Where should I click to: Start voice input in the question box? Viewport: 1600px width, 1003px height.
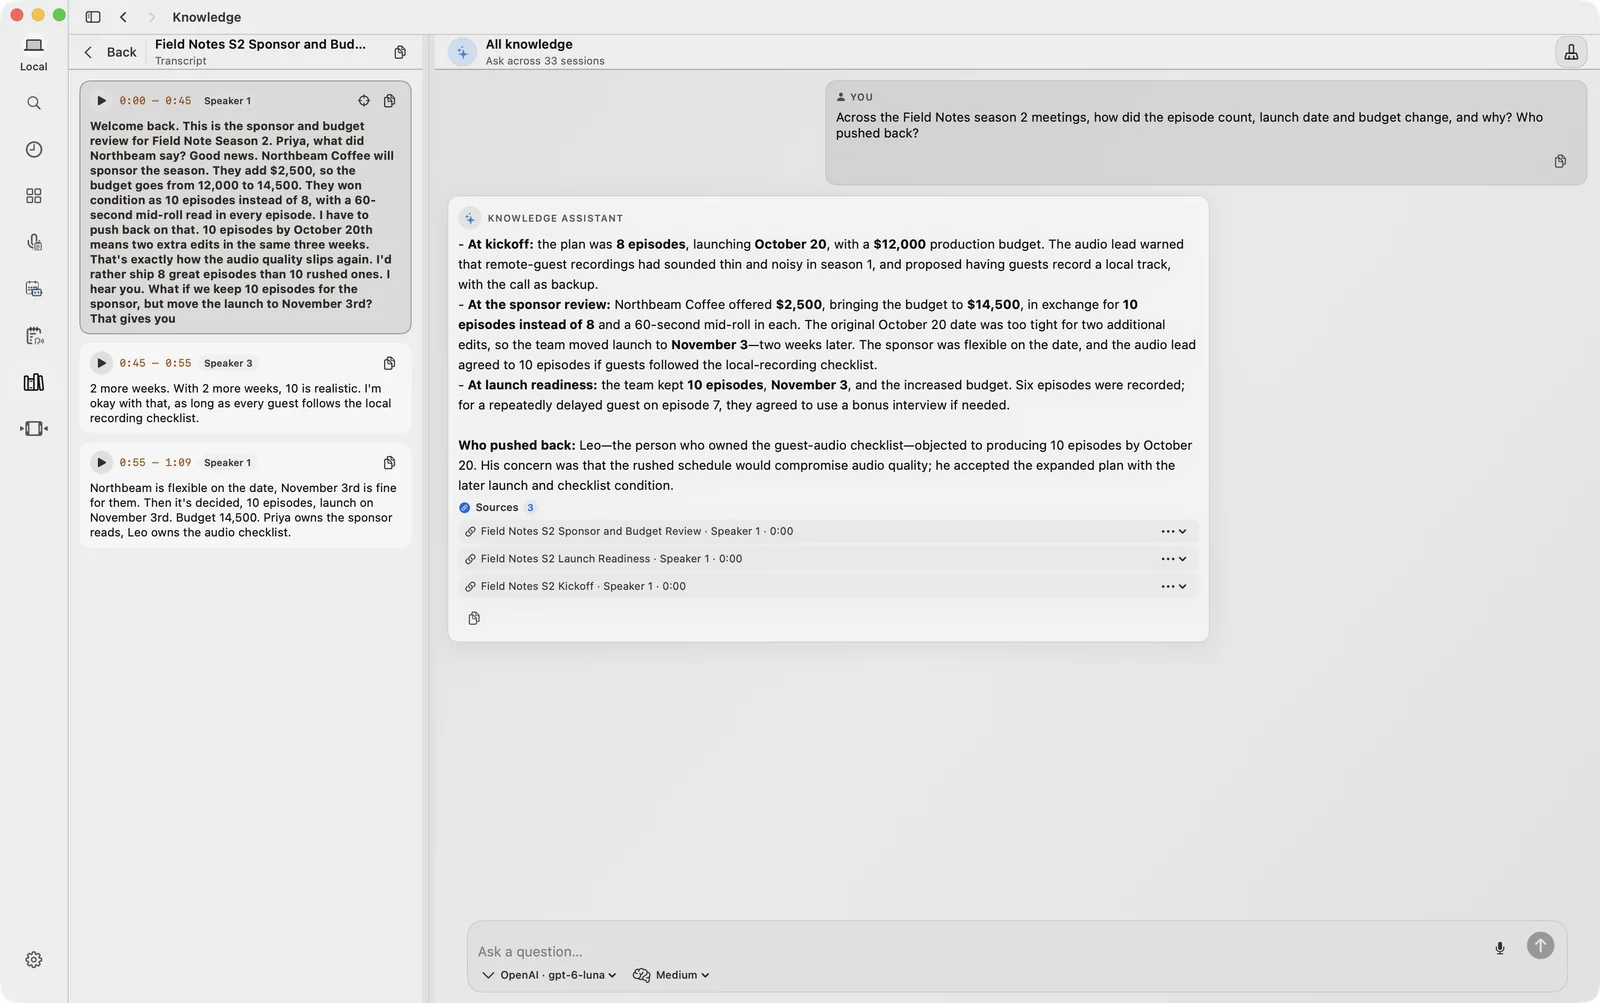(1500, 948)
